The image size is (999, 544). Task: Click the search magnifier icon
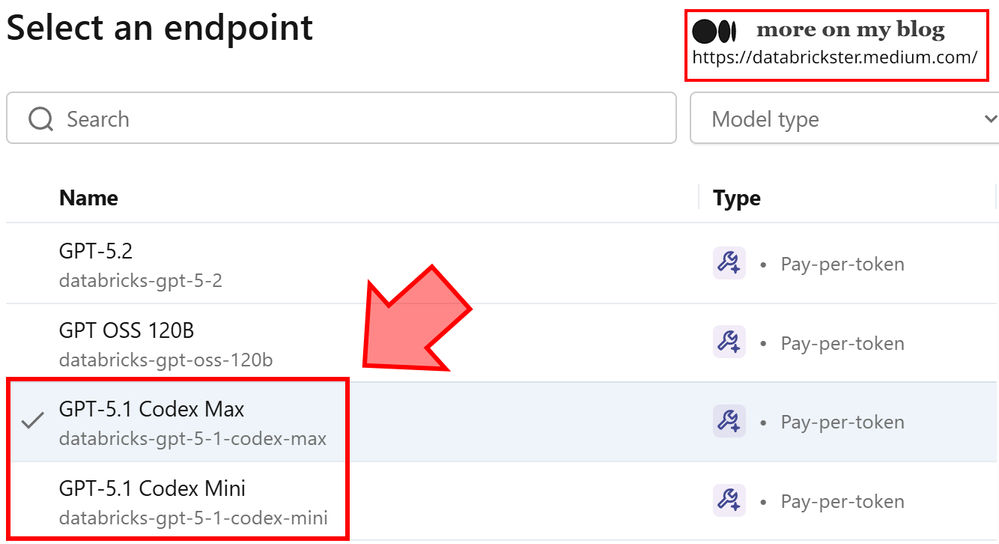click(41, 120)
